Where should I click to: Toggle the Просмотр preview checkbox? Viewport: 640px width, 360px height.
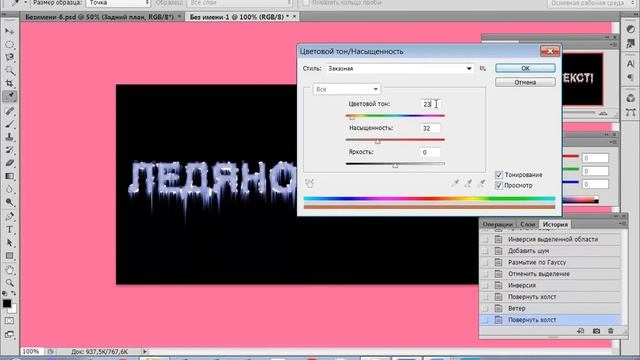click(x=499, y=185)
